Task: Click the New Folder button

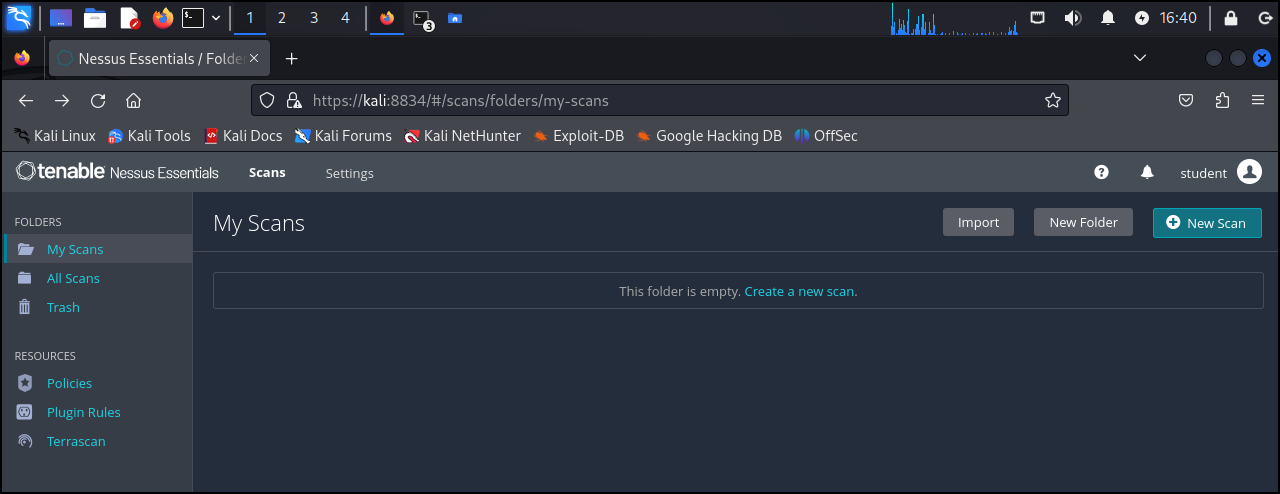Action: click(1083, 222)
